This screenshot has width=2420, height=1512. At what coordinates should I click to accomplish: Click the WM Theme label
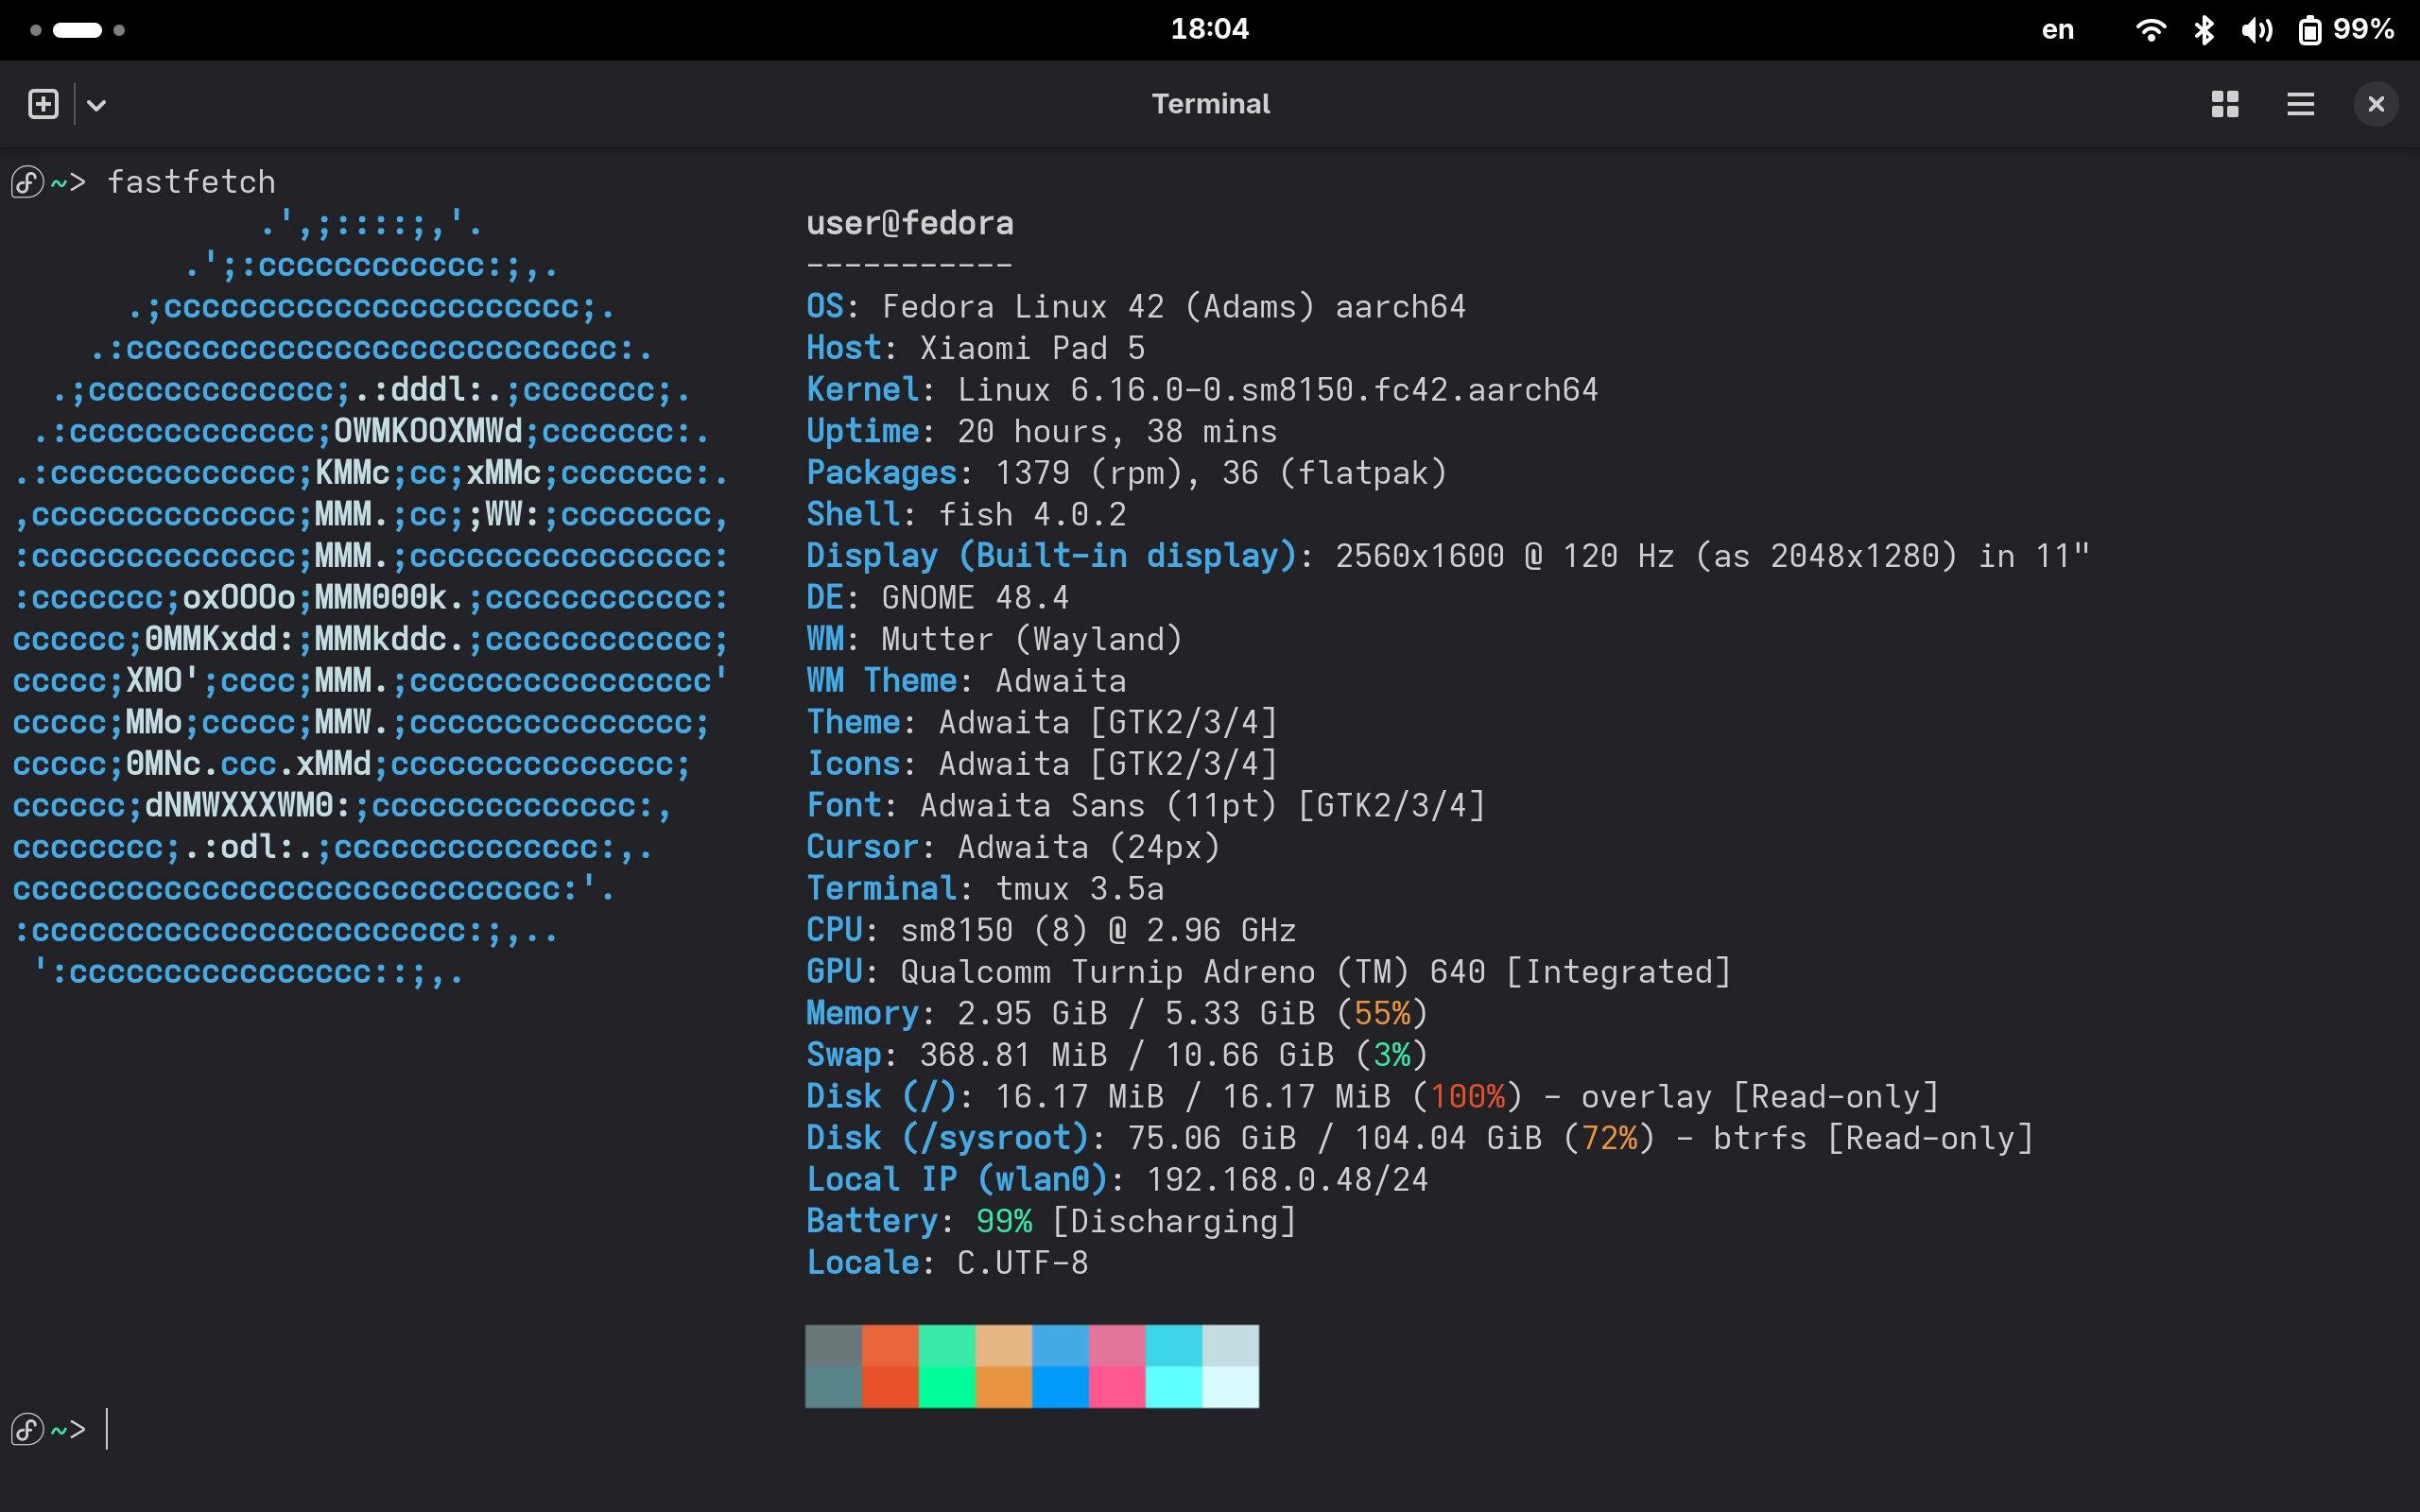pyautogui.click(x=882, y=681)
